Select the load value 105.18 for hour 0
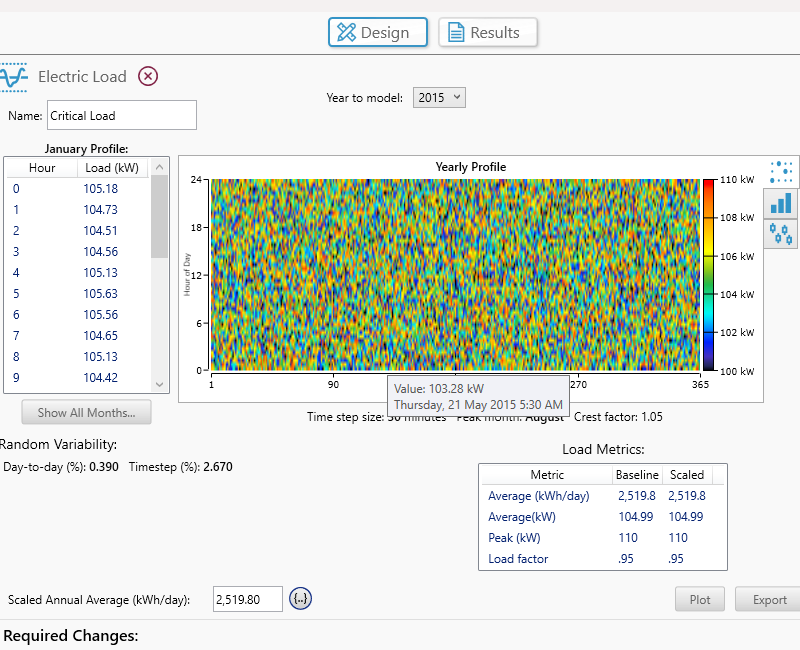This screenshot has height=650, width=800. pos(101,189)
